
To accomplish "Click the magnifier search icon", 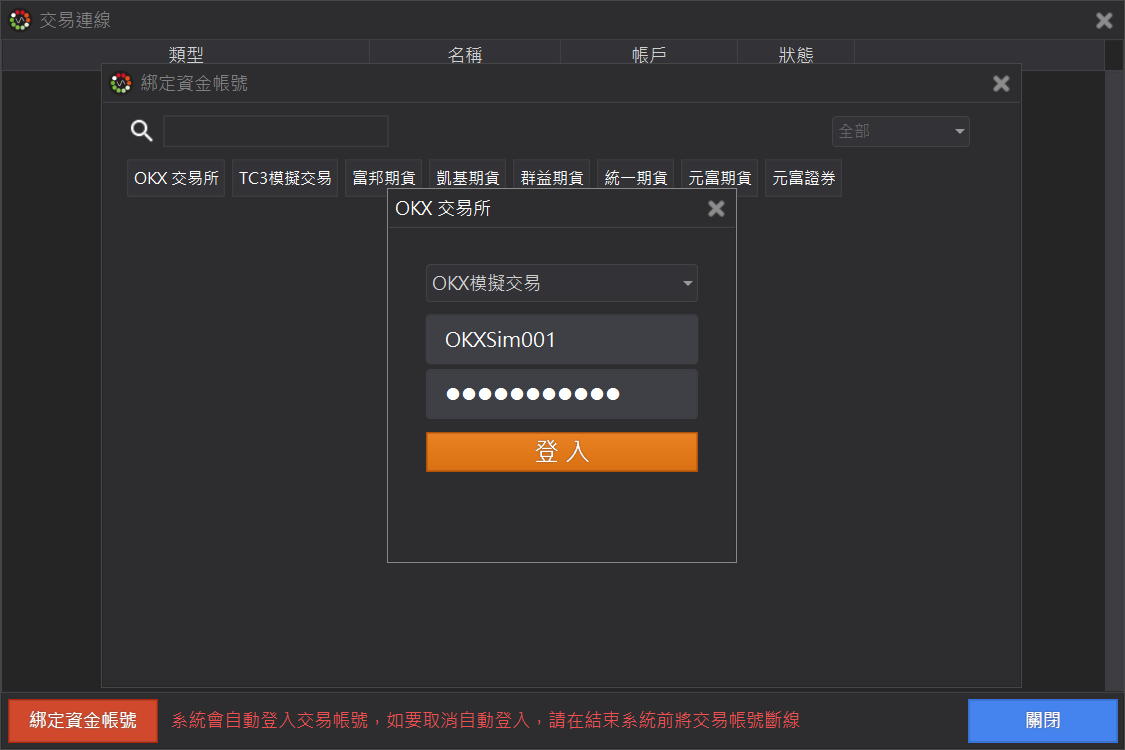I will click(142, 131).
